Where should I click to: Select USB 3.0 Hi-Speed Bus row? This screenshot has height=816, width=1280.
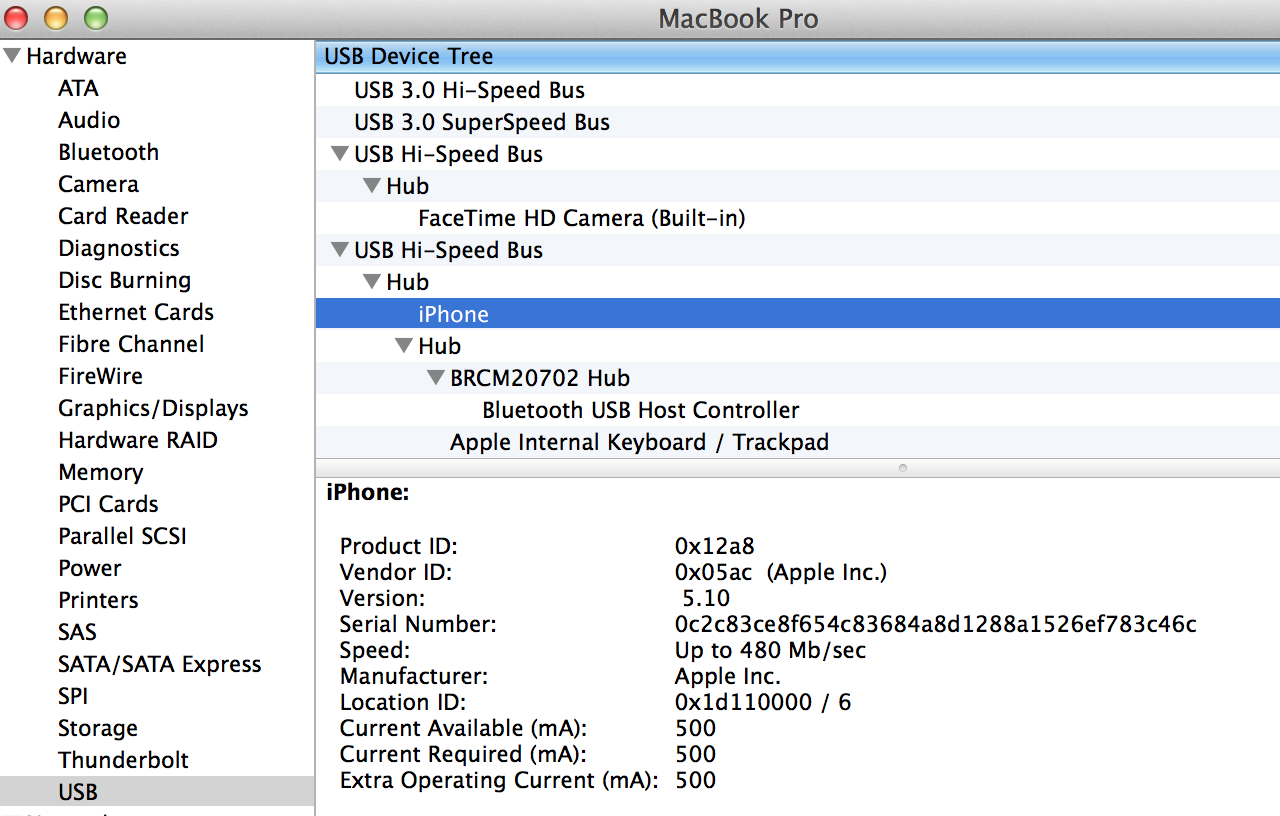point(798,90)
